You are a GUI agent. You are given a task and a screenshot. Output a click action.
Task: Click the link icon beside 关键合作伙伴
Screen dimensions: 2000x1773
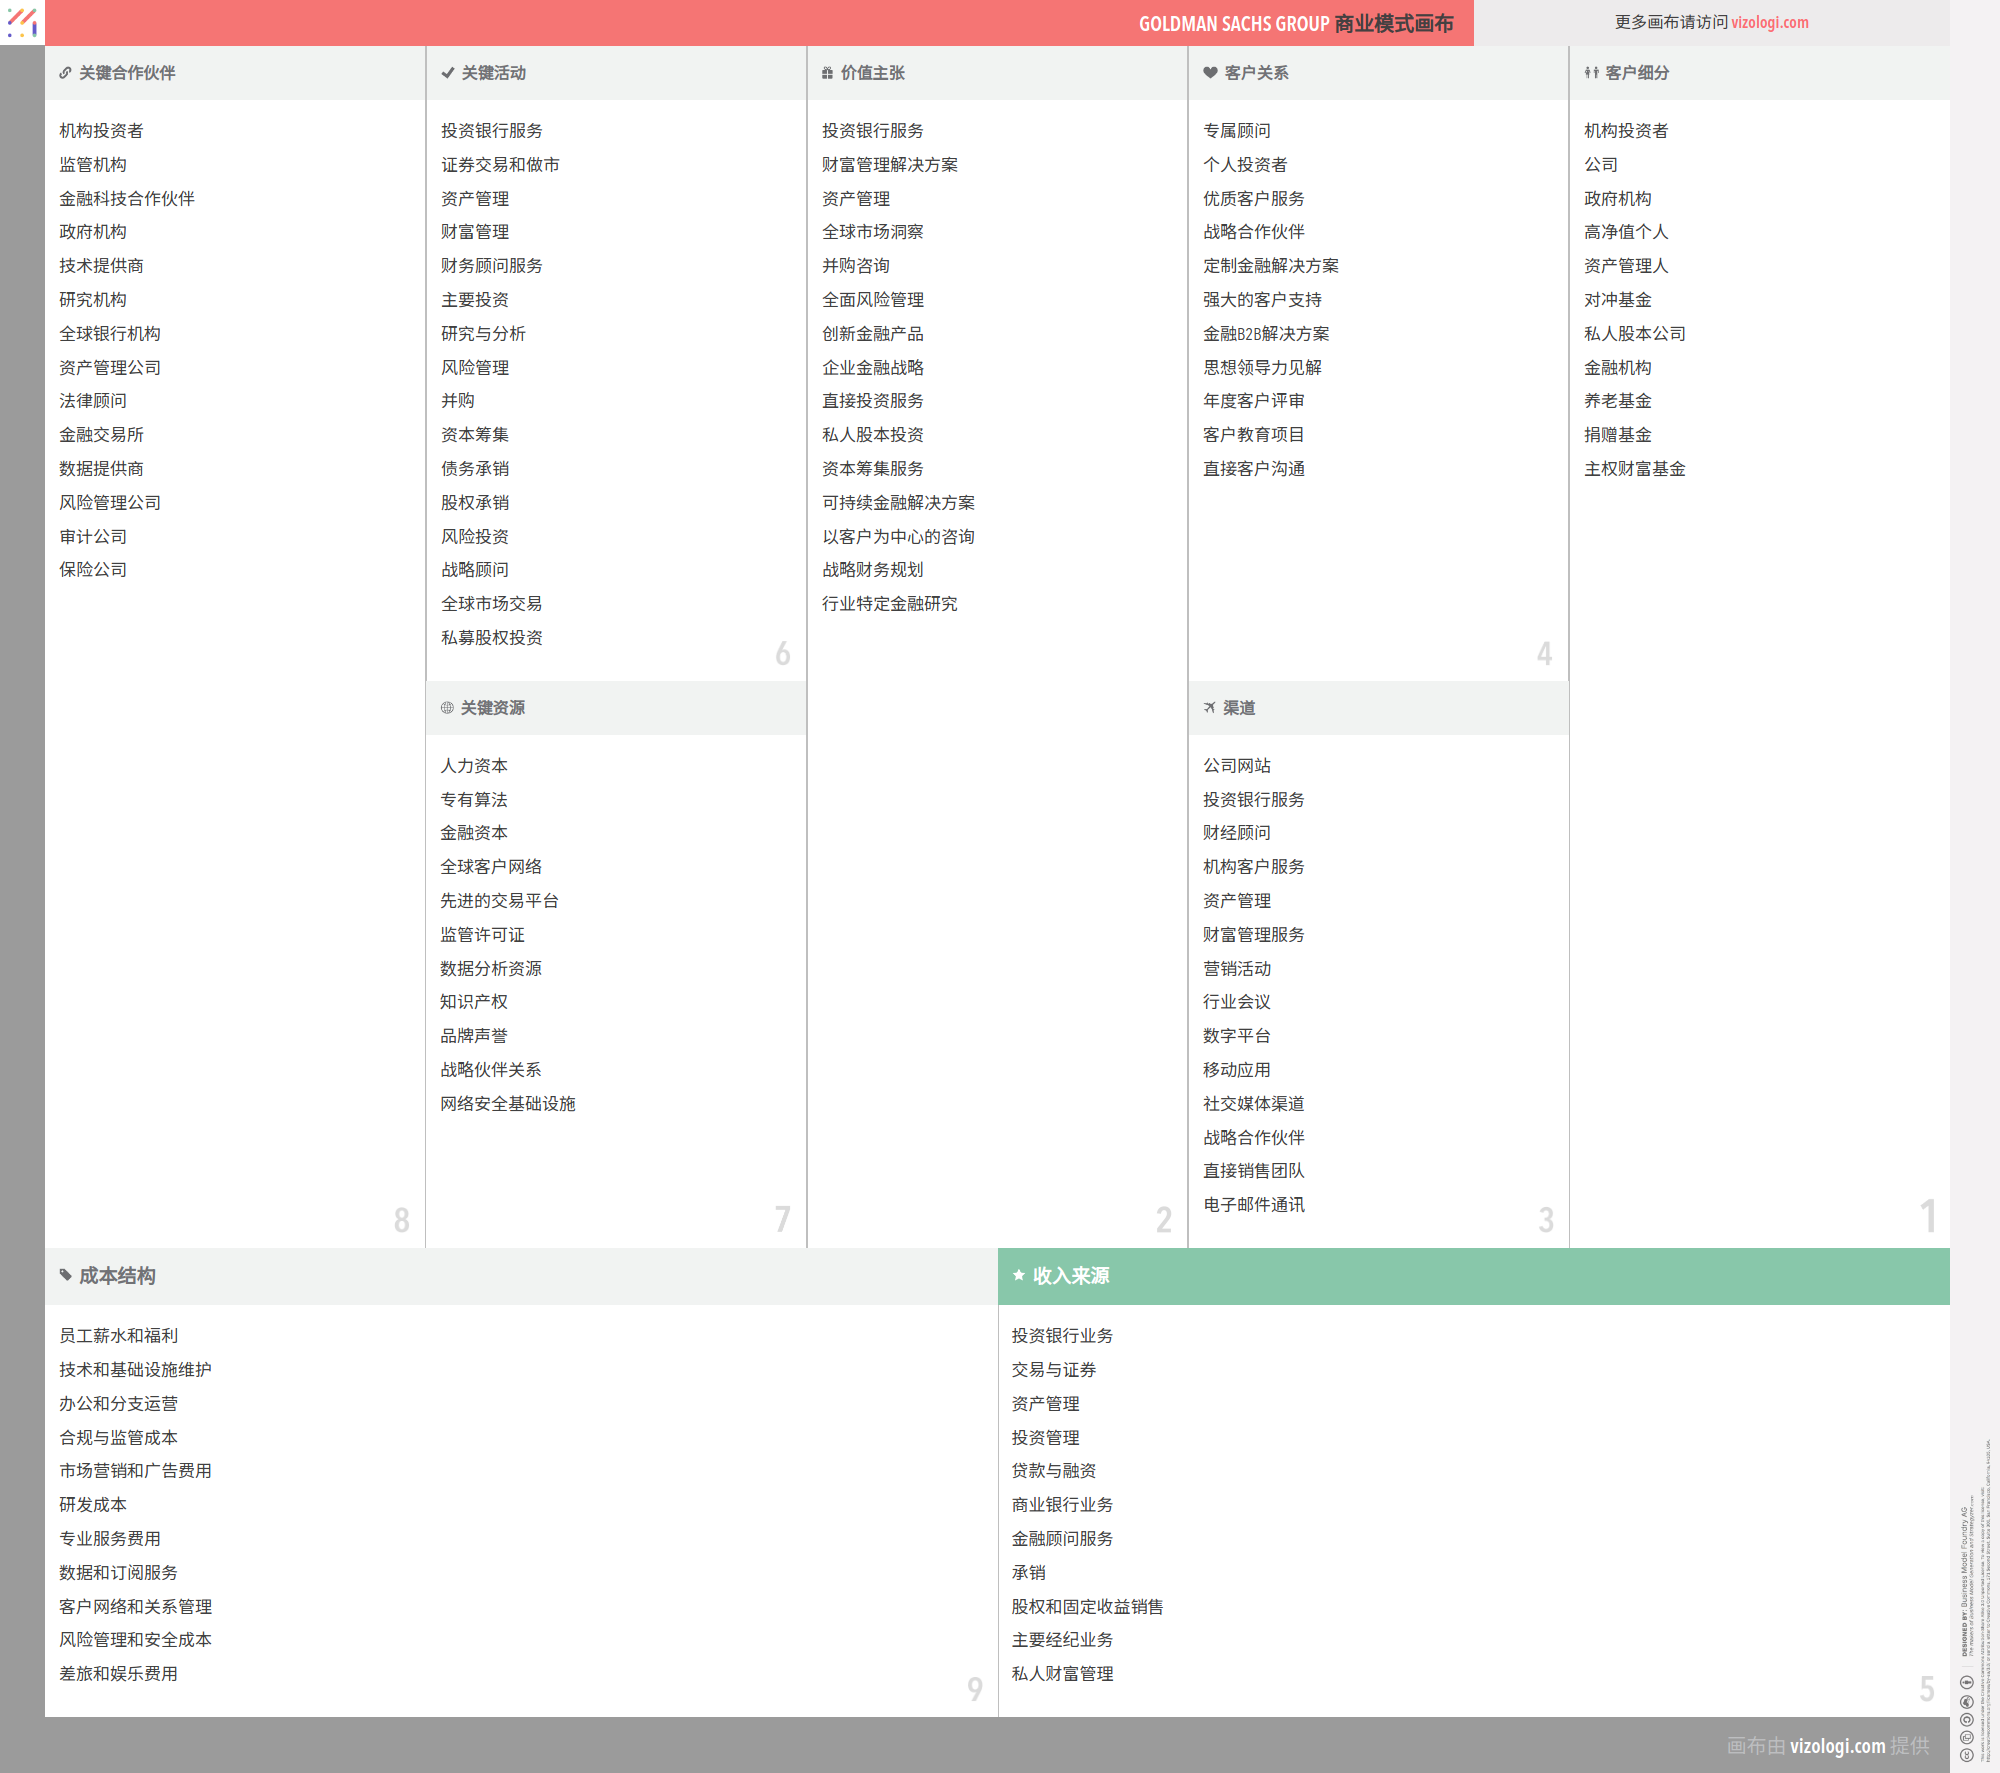point(65,73)
